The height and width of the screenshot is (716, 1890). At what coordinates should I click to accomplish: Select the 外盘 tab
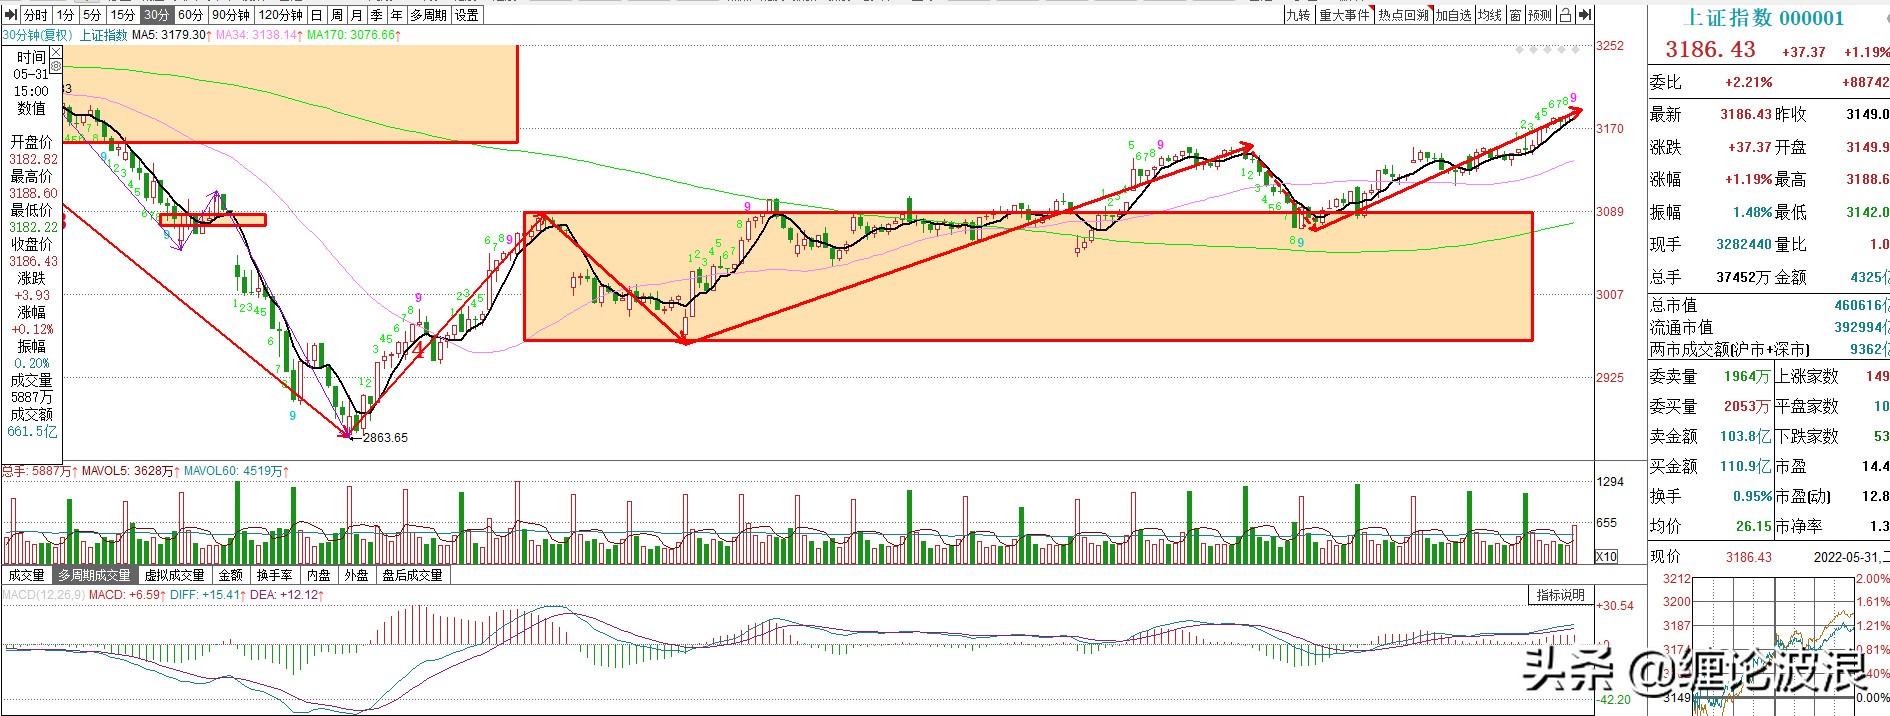(x=356, y=575)
